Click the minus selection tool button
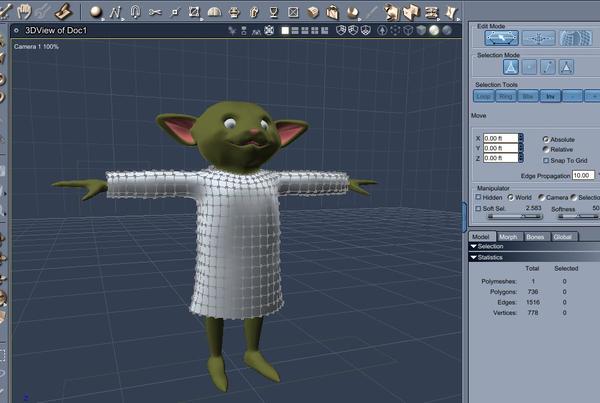 (572, 96)
